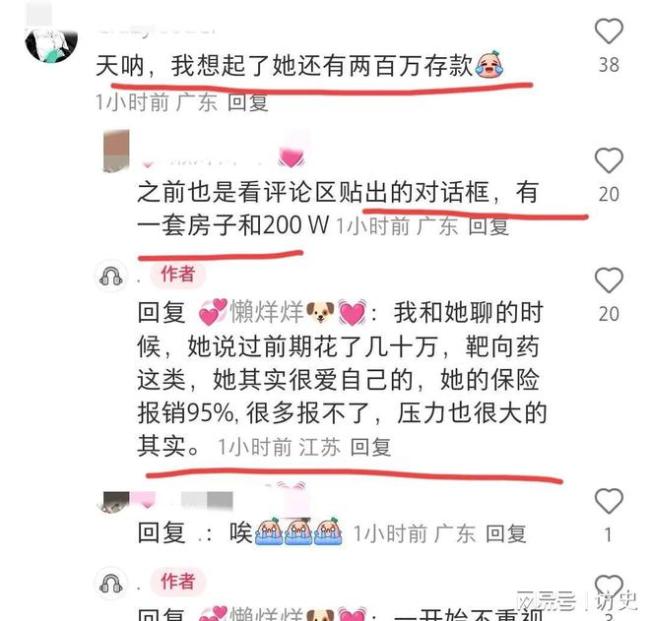
Task: Like the author's reply about insurance reimbursement
Action: [x=609, y=280]
